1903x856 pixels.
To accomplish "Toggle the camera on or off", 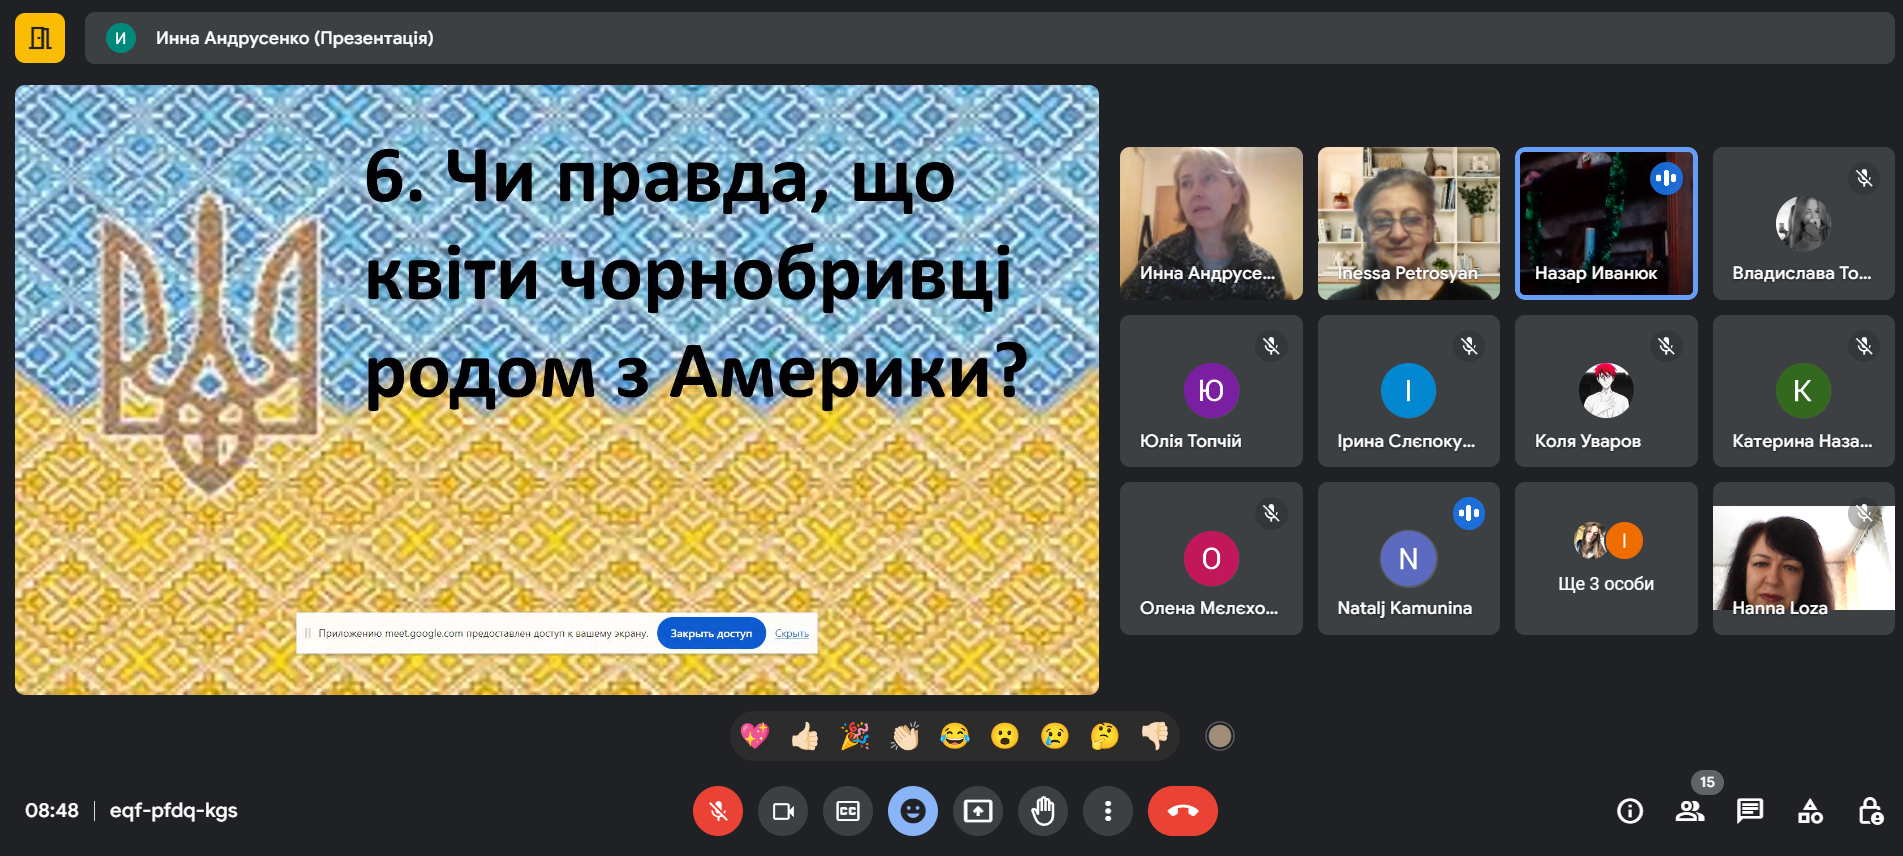I will [783, 811].
